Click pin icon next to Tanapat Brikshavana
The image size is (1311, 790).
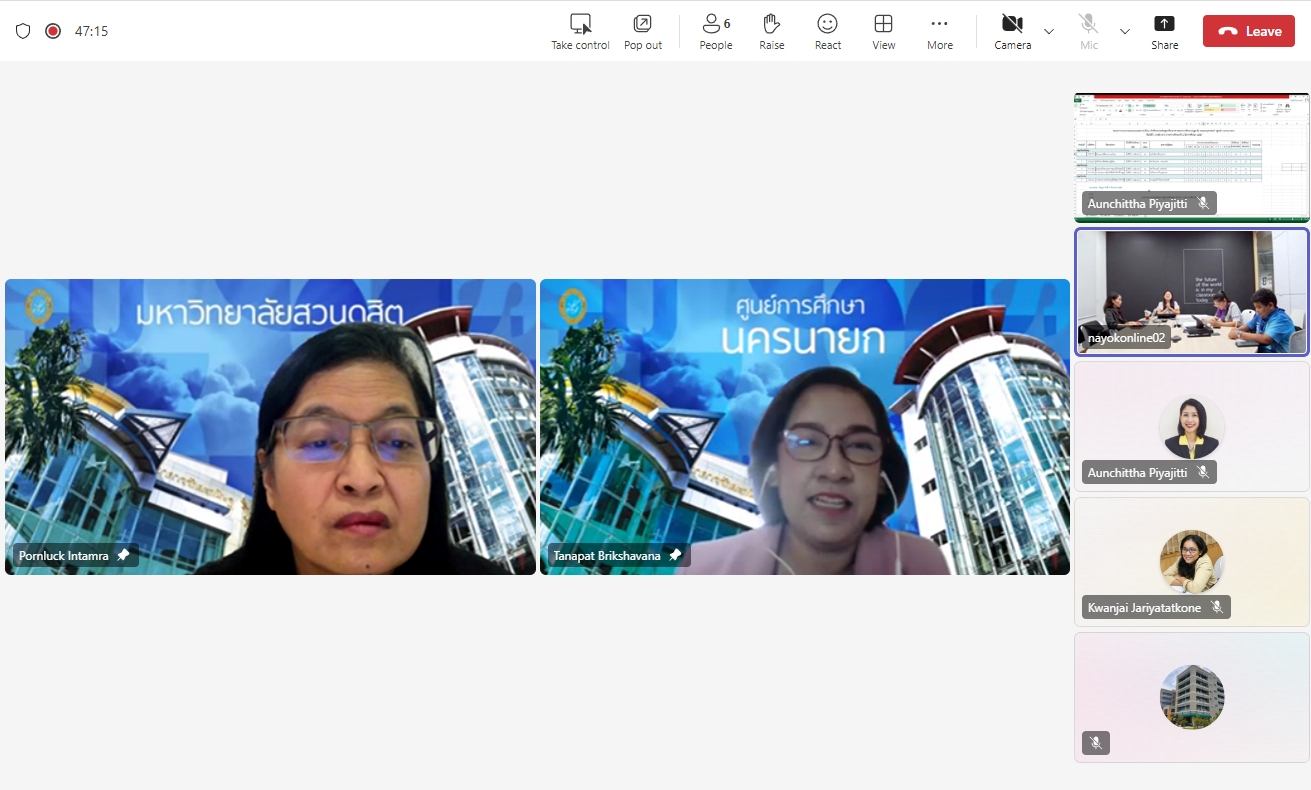[x=675, y=555]
